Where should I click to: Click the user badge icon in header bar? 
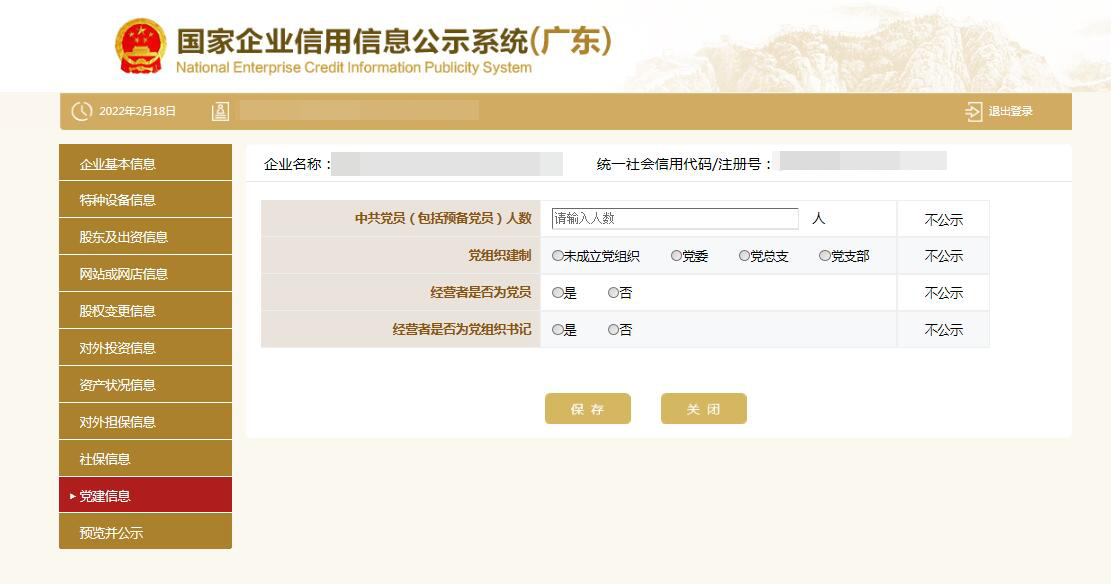pos(220,111)
